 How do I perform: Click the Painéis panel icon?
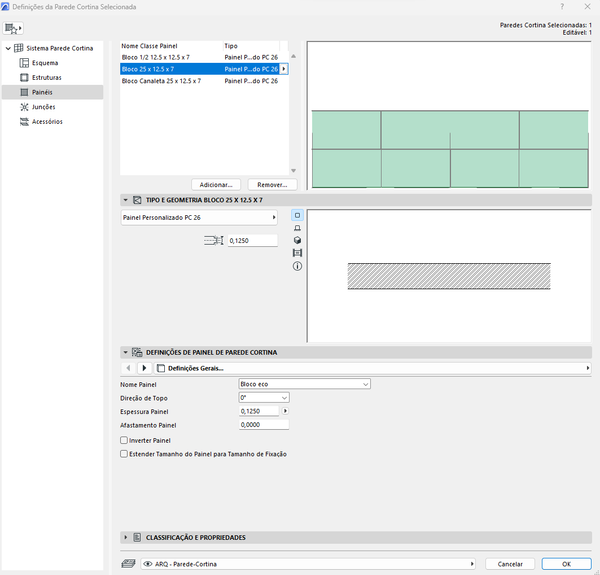coord(24,92)
